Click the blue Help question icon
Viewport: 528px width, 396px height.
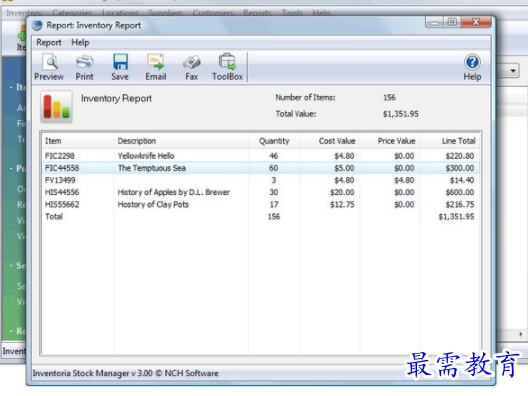click(472, 62)
